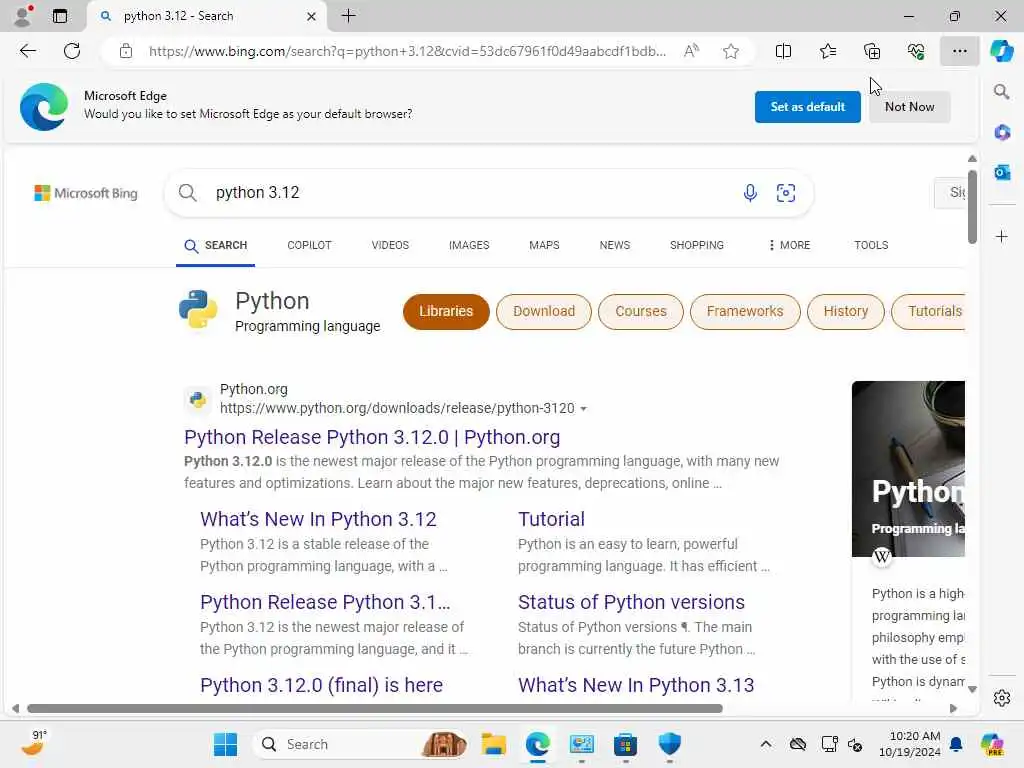Viewport: 1024px width, 768px height.
Task: Switch to SHOPPING tab
Action: coord(696,245)
